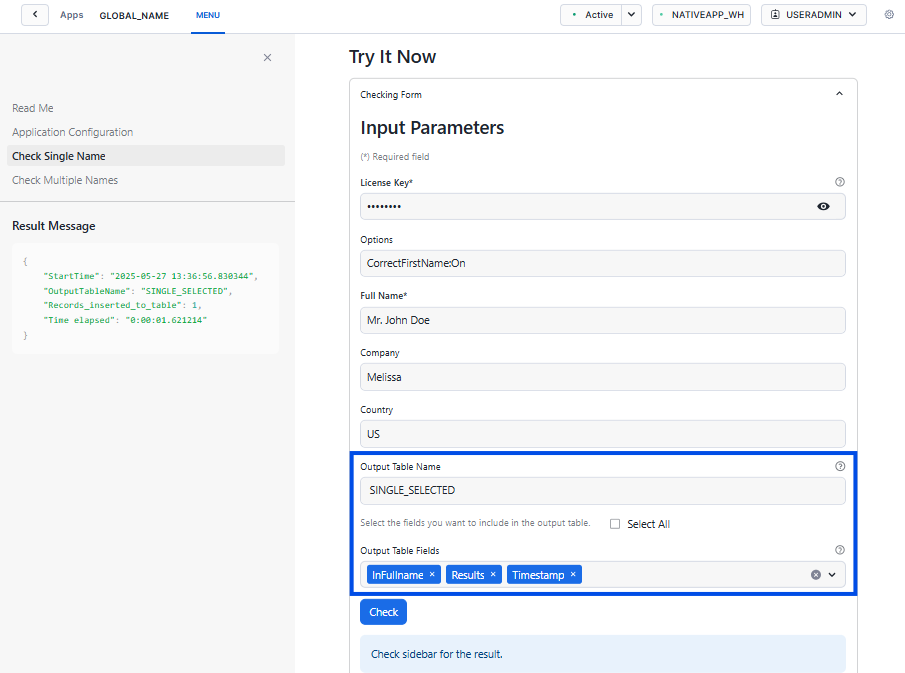Click the Country input field
Screen dimensions: 905x673
point(603,434)
